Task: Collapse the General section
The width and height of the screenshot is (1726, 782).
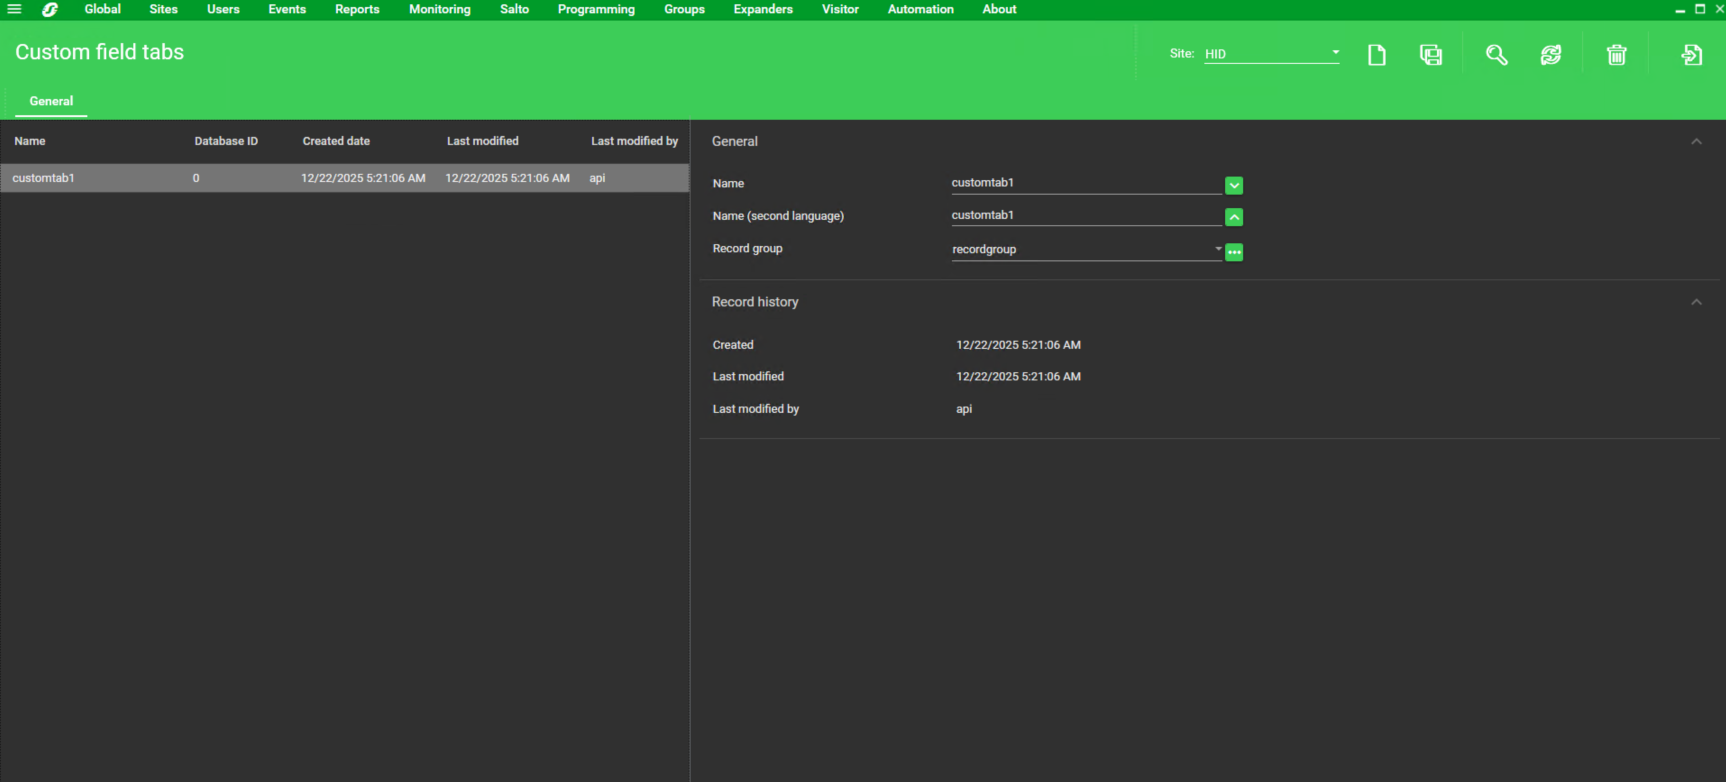Action: (1696, 142)
